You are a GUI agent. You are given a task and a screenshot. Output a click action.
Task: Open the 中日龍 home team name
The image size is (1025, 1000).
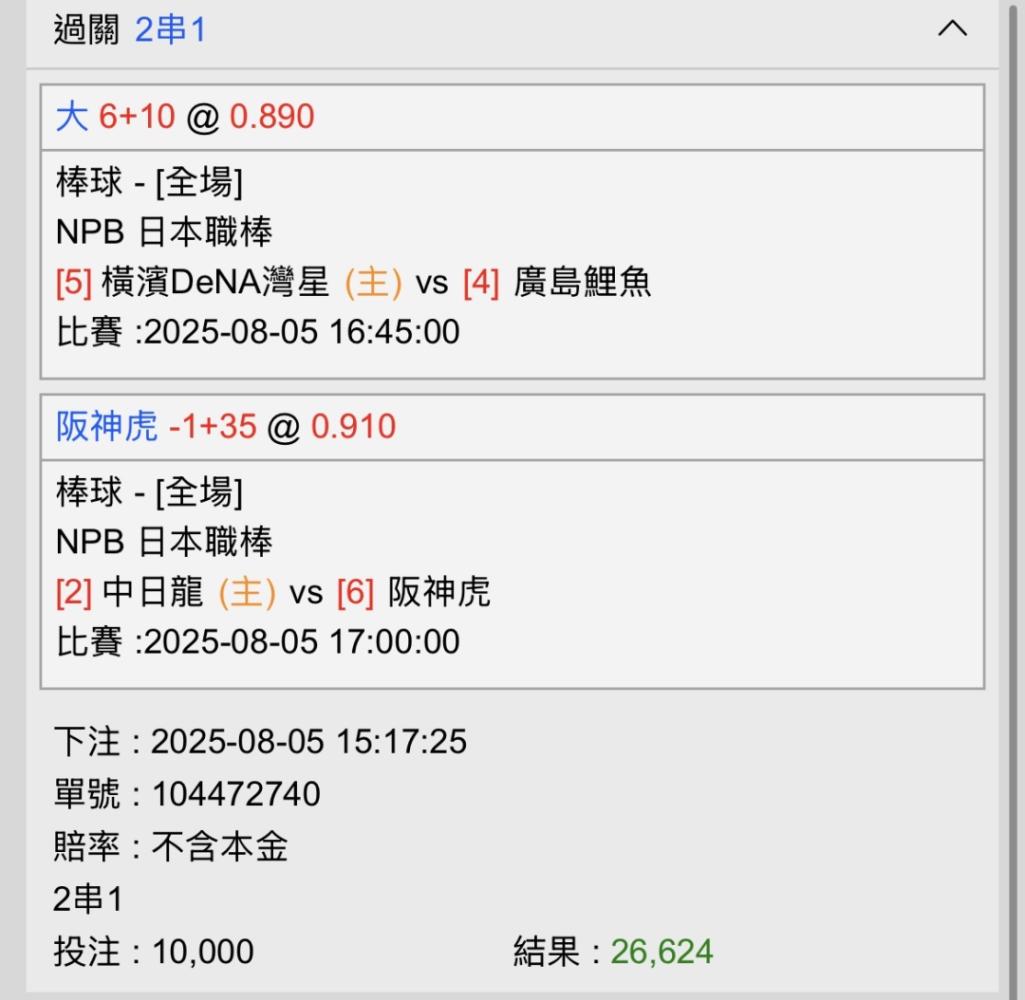153,592
